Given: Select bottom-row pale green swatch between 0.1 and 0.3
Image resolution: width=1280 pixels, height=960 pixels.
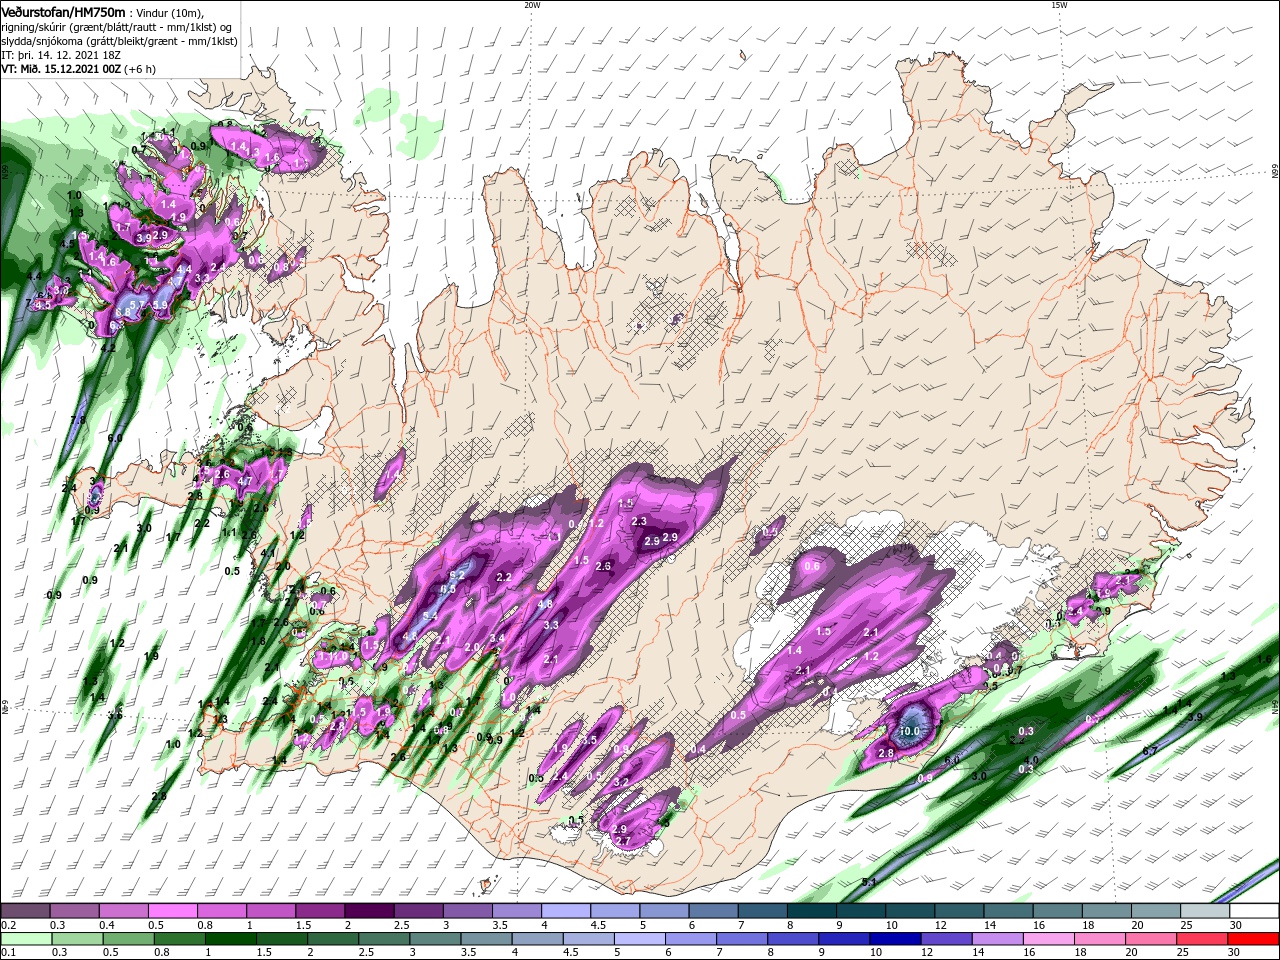Looking at the screenshot, I should [x=26, y=939].
